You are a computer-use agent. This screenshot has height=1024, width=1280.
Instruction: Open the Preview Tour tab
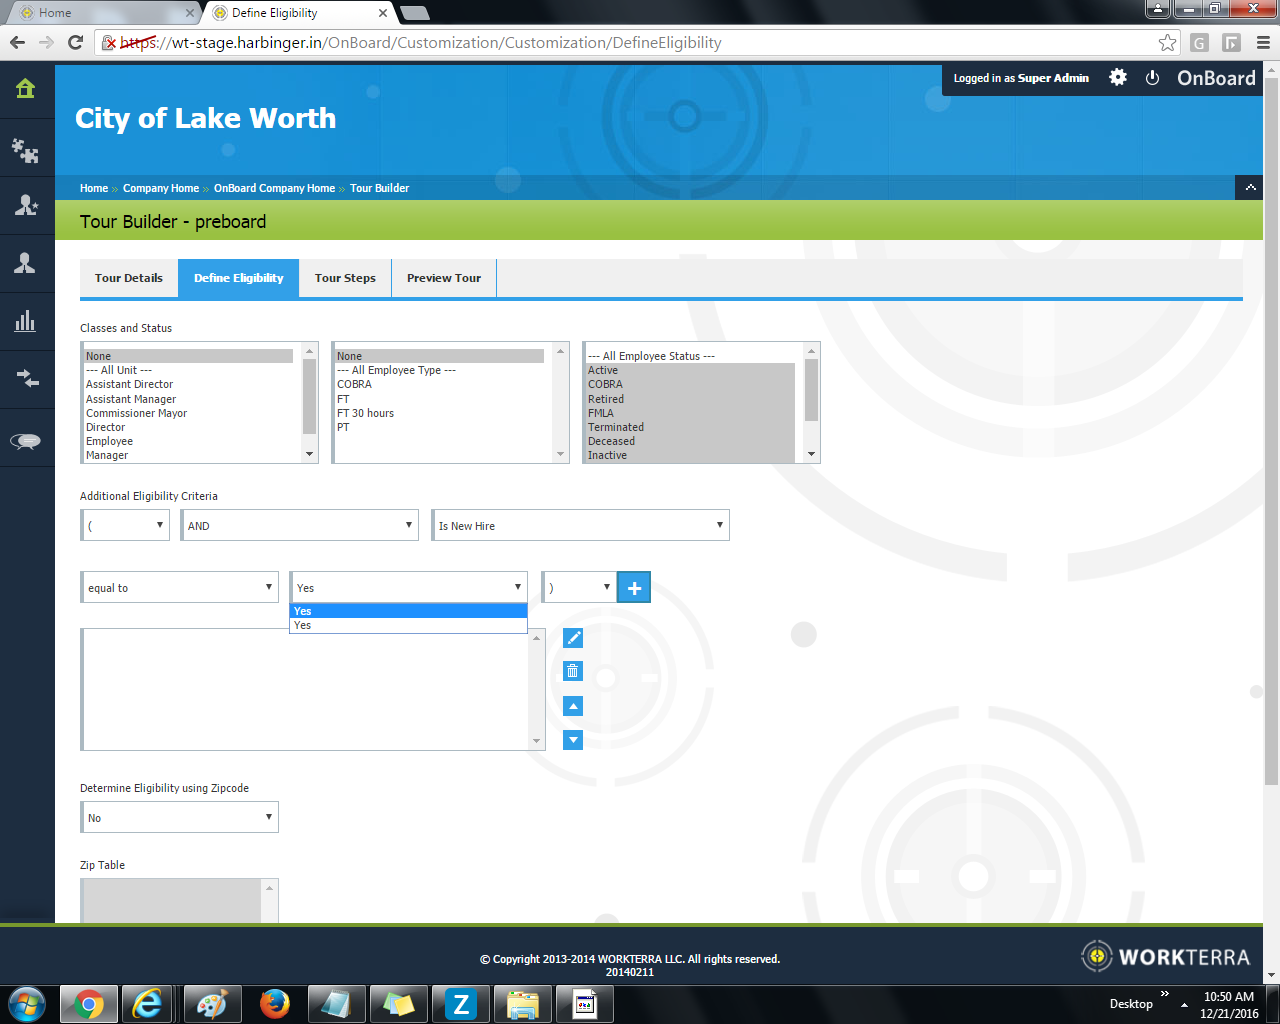click(444, 278)
